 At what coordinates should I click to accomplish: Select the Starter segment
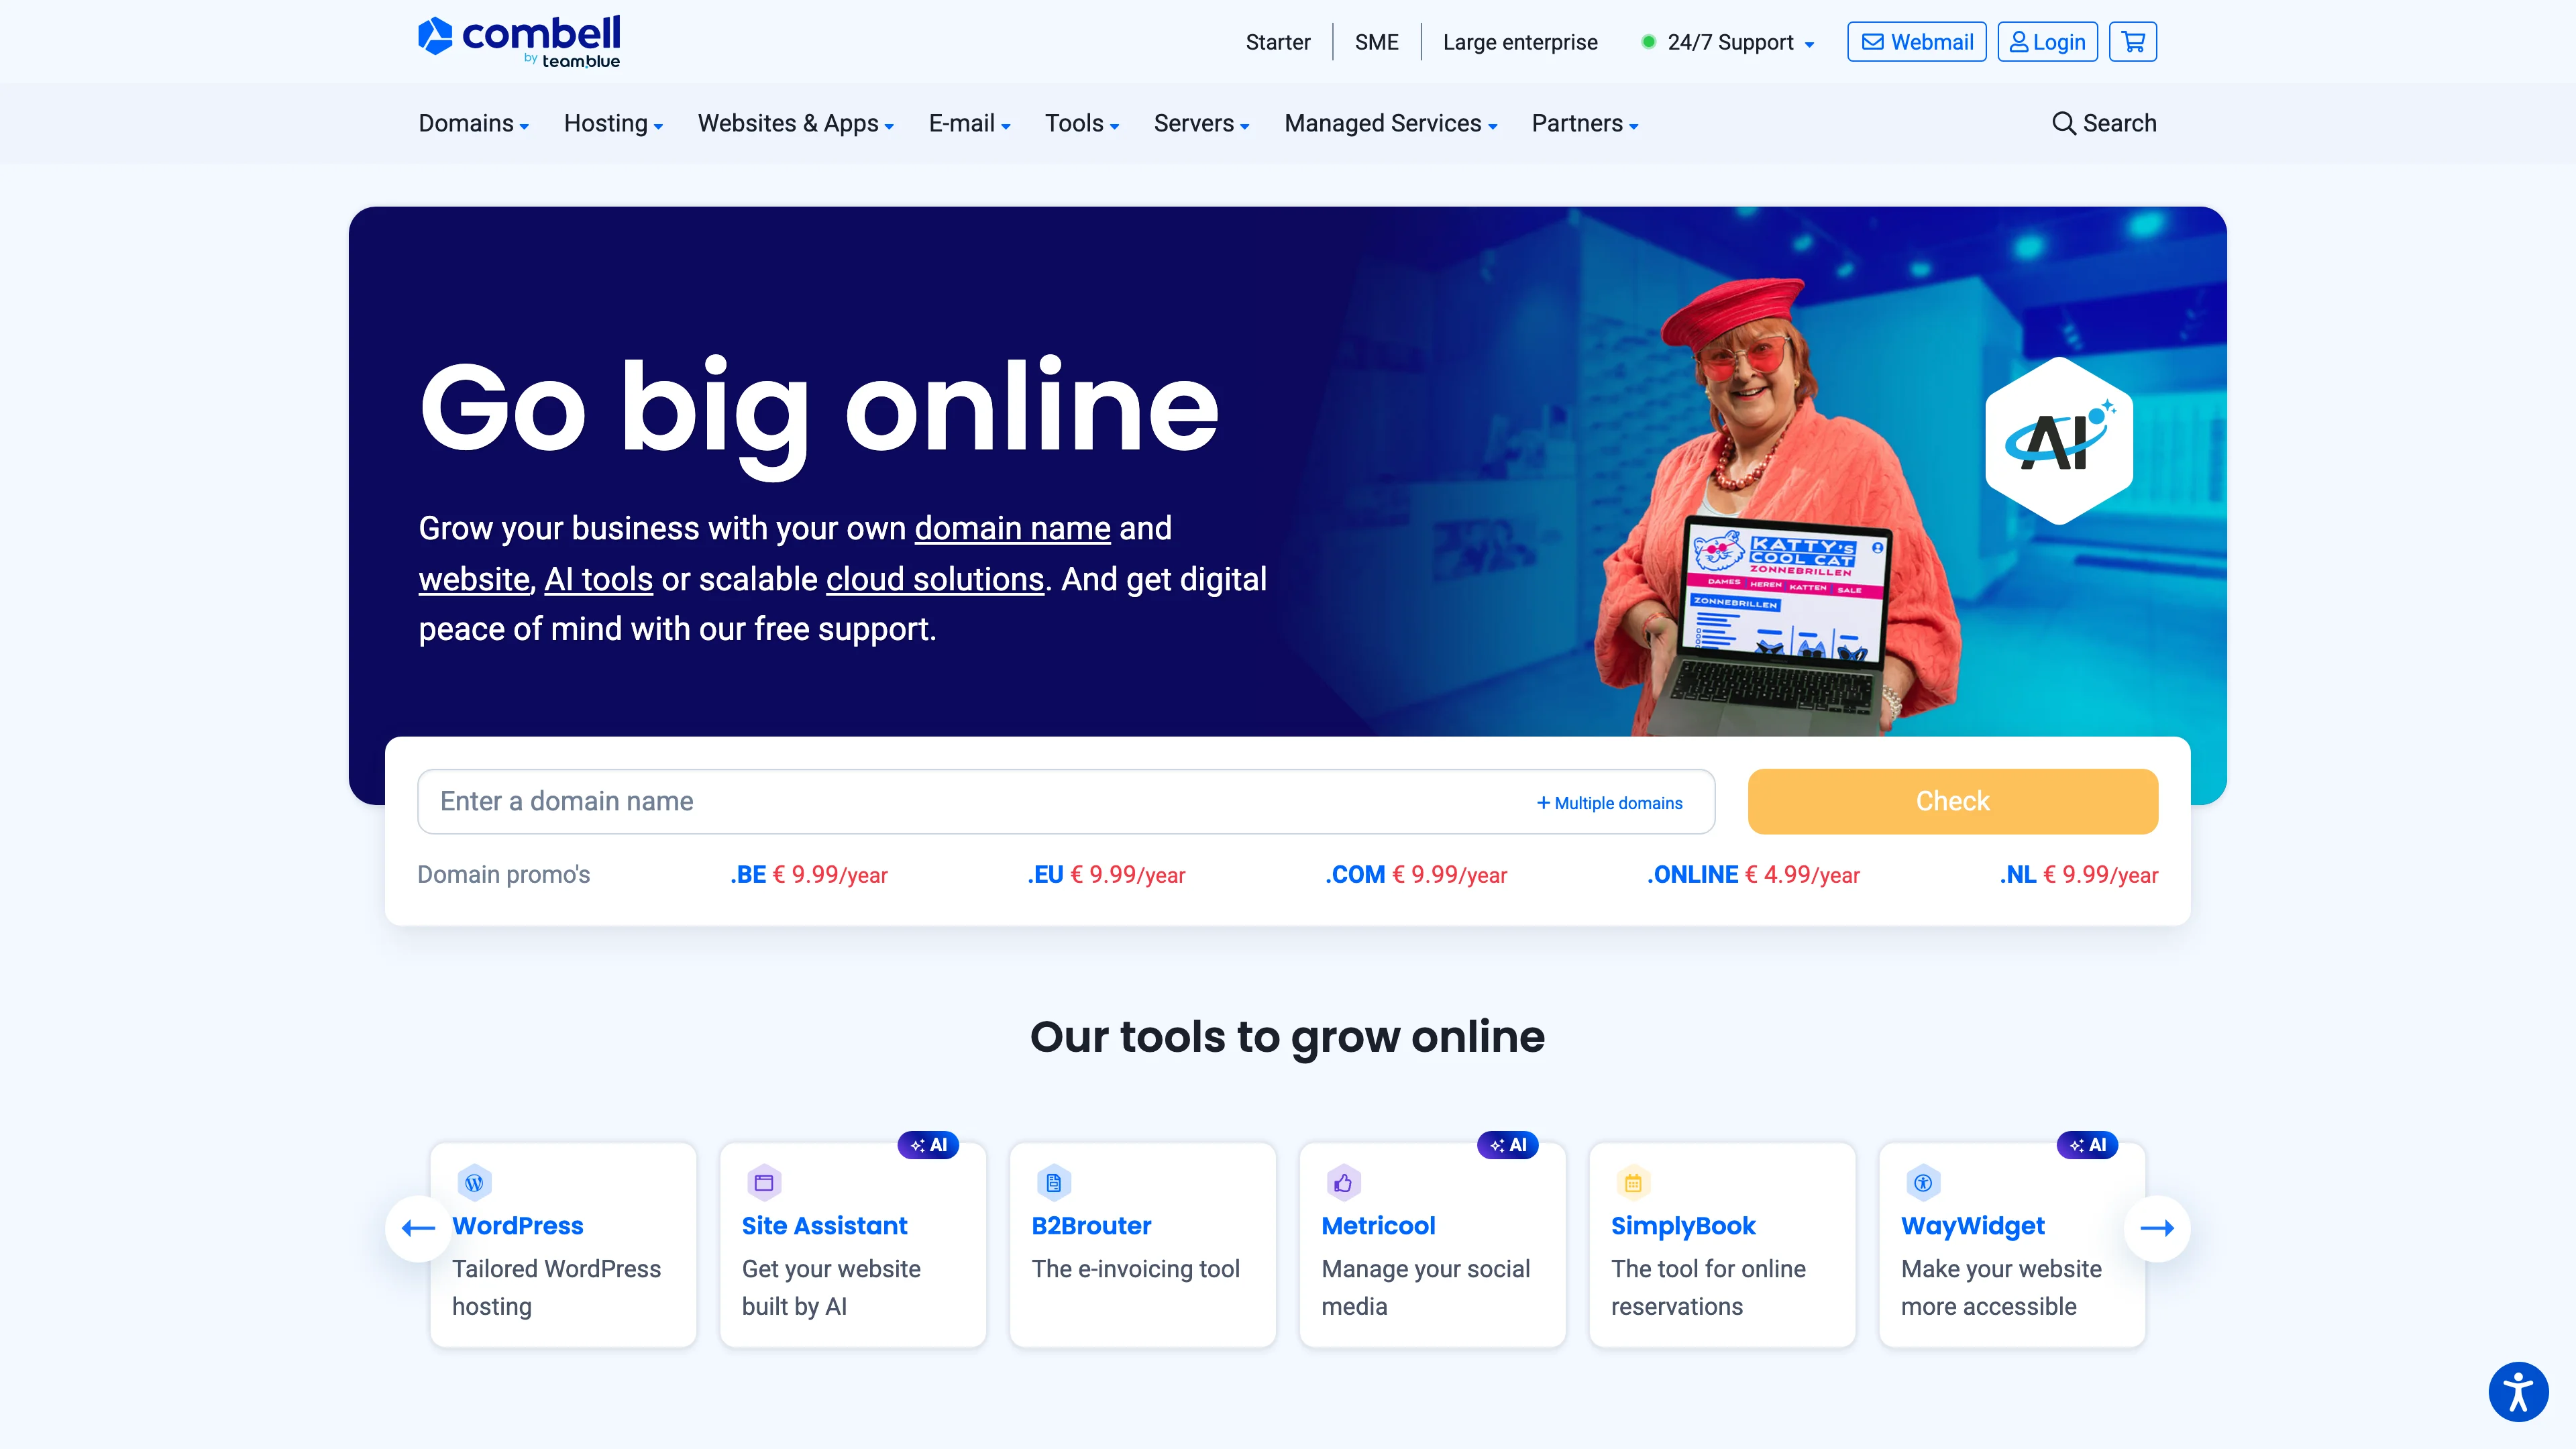click(x=1278, y=42)
